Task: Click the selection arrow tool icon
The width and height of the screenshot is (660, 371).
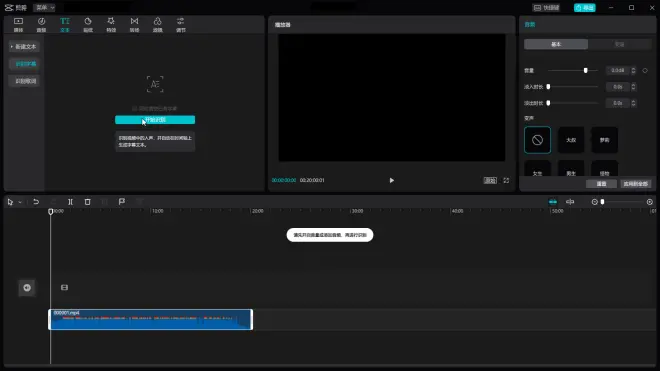Action: [10, 202]
